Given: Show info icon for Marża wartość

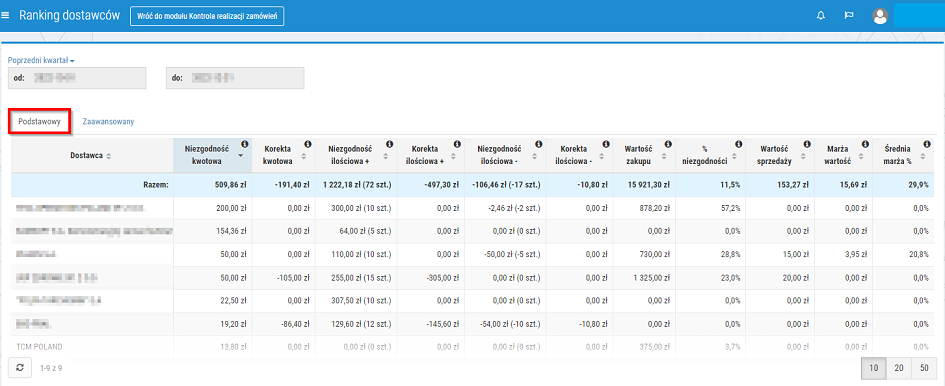Looking at the screenshot, I should [x=865, y=144].
